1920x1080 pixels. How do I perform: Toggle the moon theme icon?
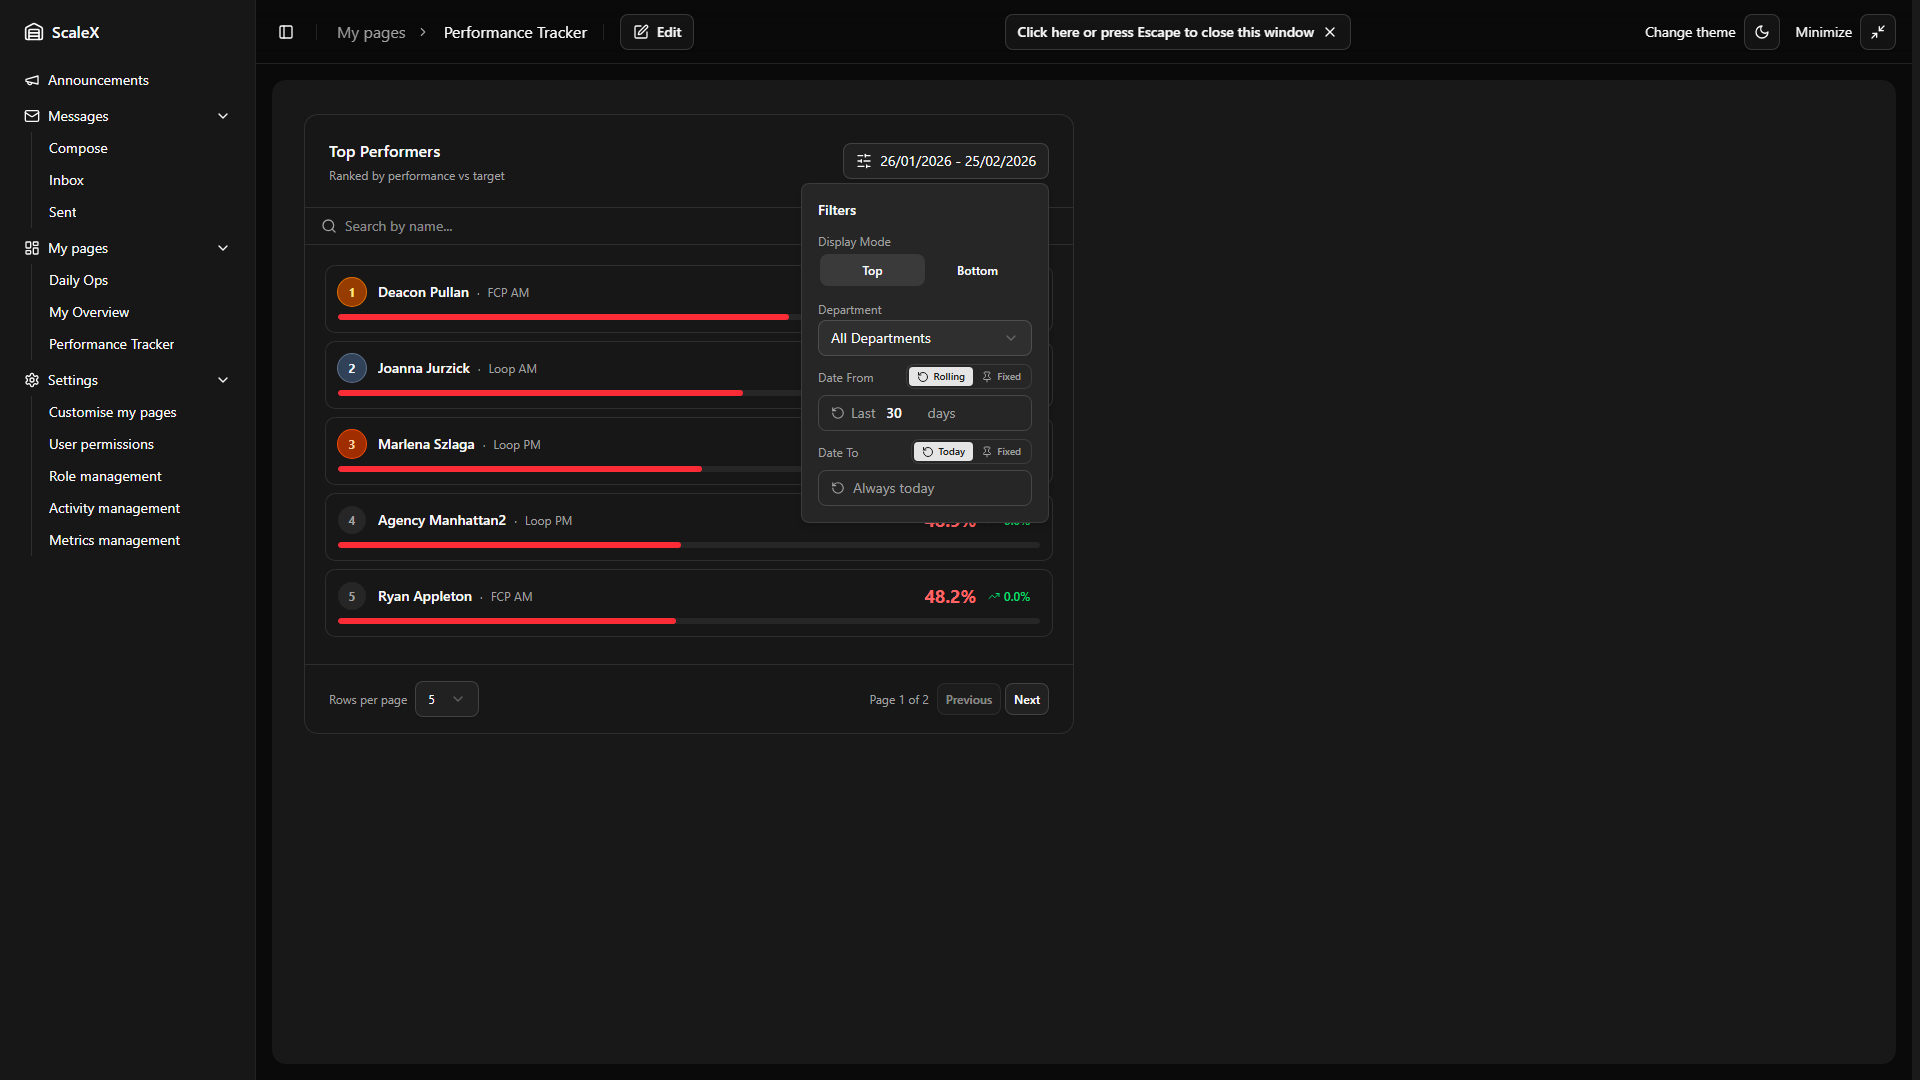[1762, 32]
